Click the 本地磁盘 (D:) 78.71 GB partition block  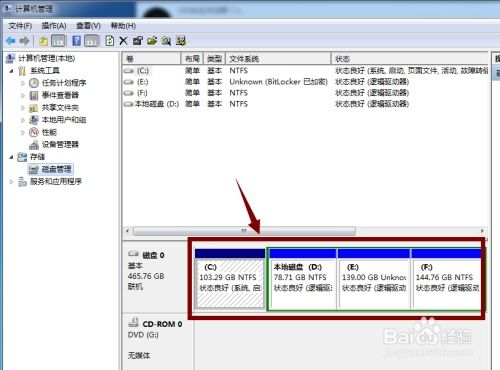pos(303,279)
